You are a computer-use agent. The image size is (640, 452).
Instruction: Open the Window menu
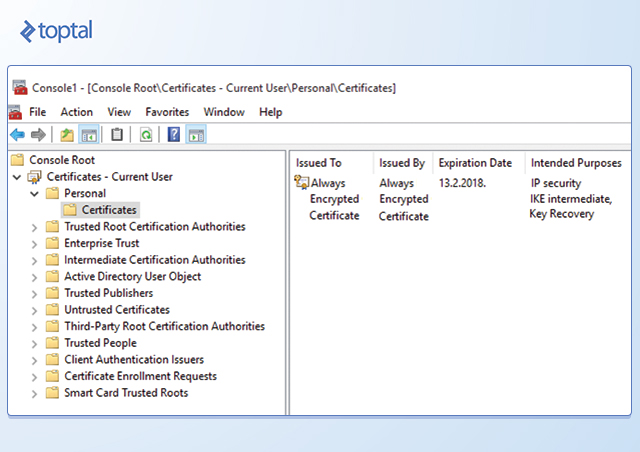(224, 112)
